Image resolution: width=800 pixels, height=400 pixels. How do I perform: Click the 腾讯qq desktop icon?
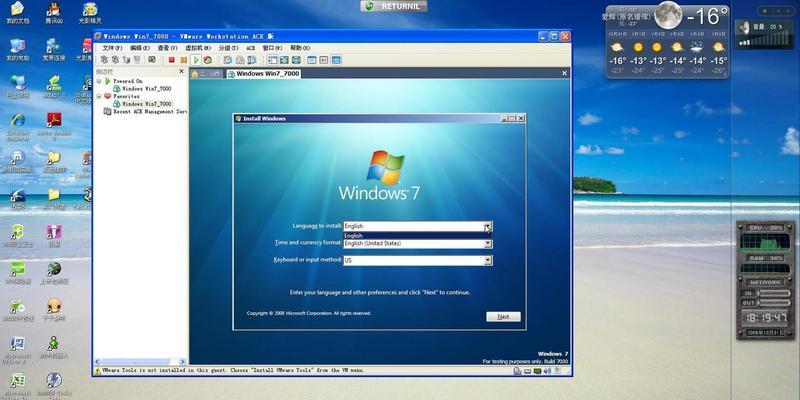[54, 9]
